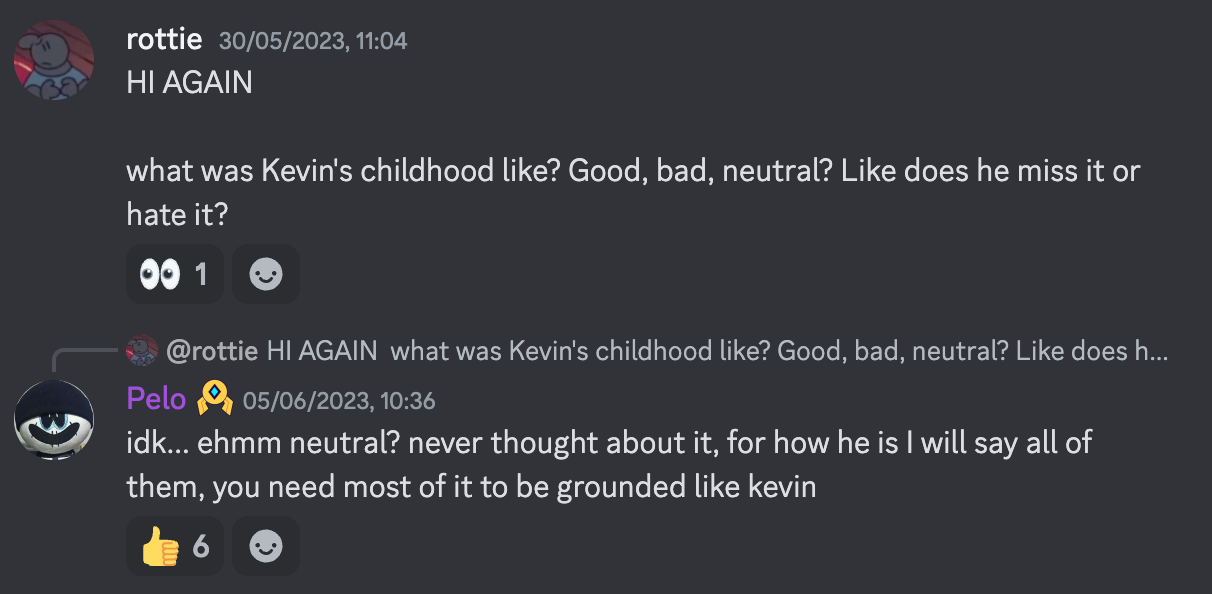Click the role badge icon beside Pelo
The image size is (1212, 594).
214,400
